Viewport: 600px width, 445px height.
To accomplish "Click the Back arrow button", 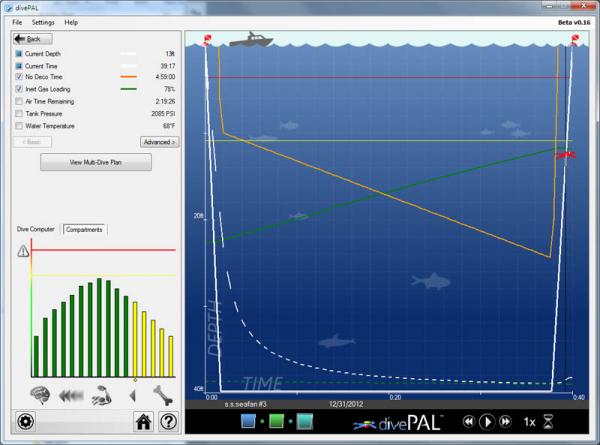I will 33,39.
